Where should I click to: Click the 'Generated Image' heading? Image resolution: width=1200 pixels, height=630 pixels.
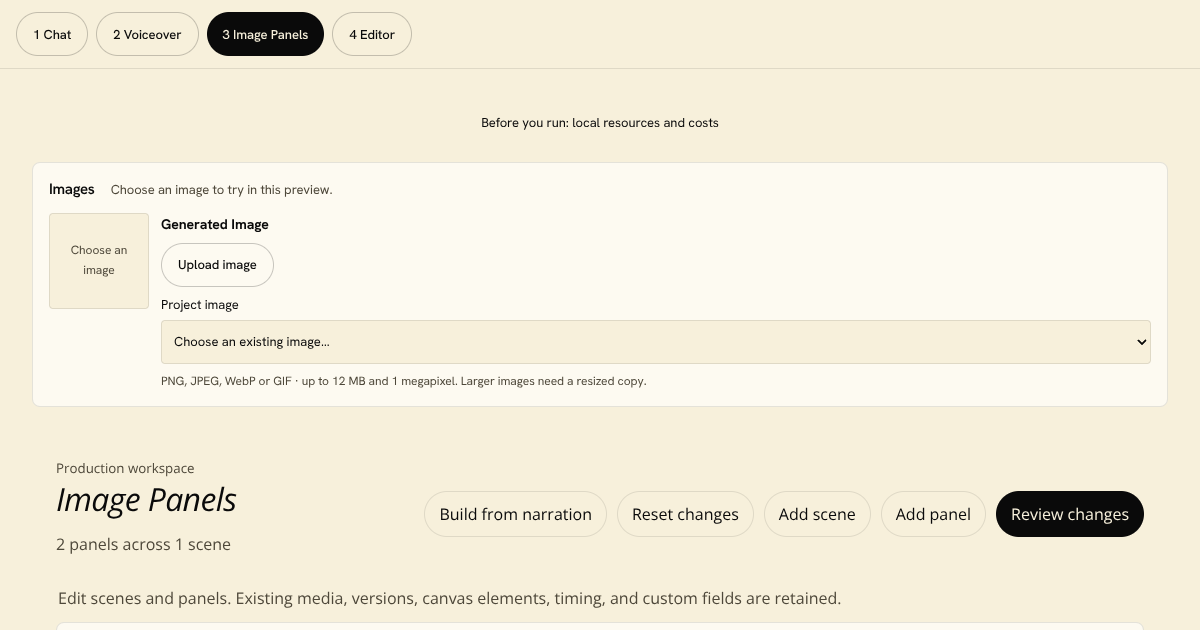215,225
